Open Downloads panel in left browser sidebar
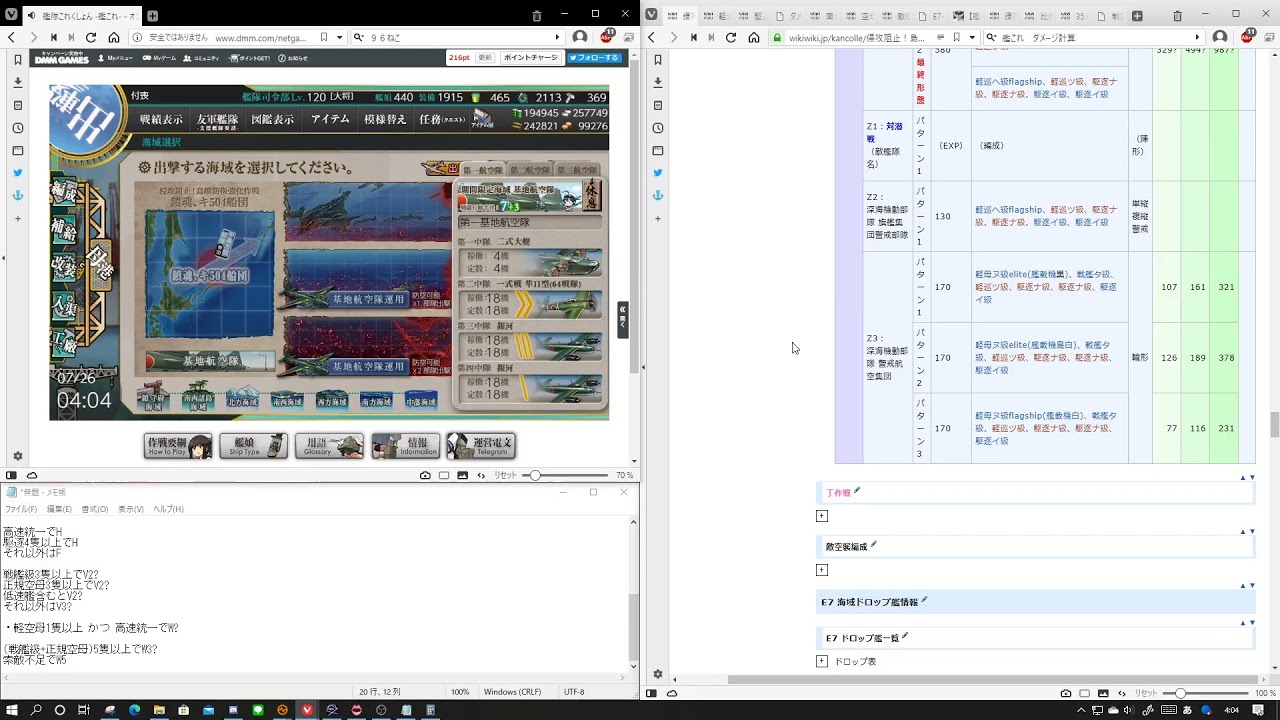 pos(18,83)
